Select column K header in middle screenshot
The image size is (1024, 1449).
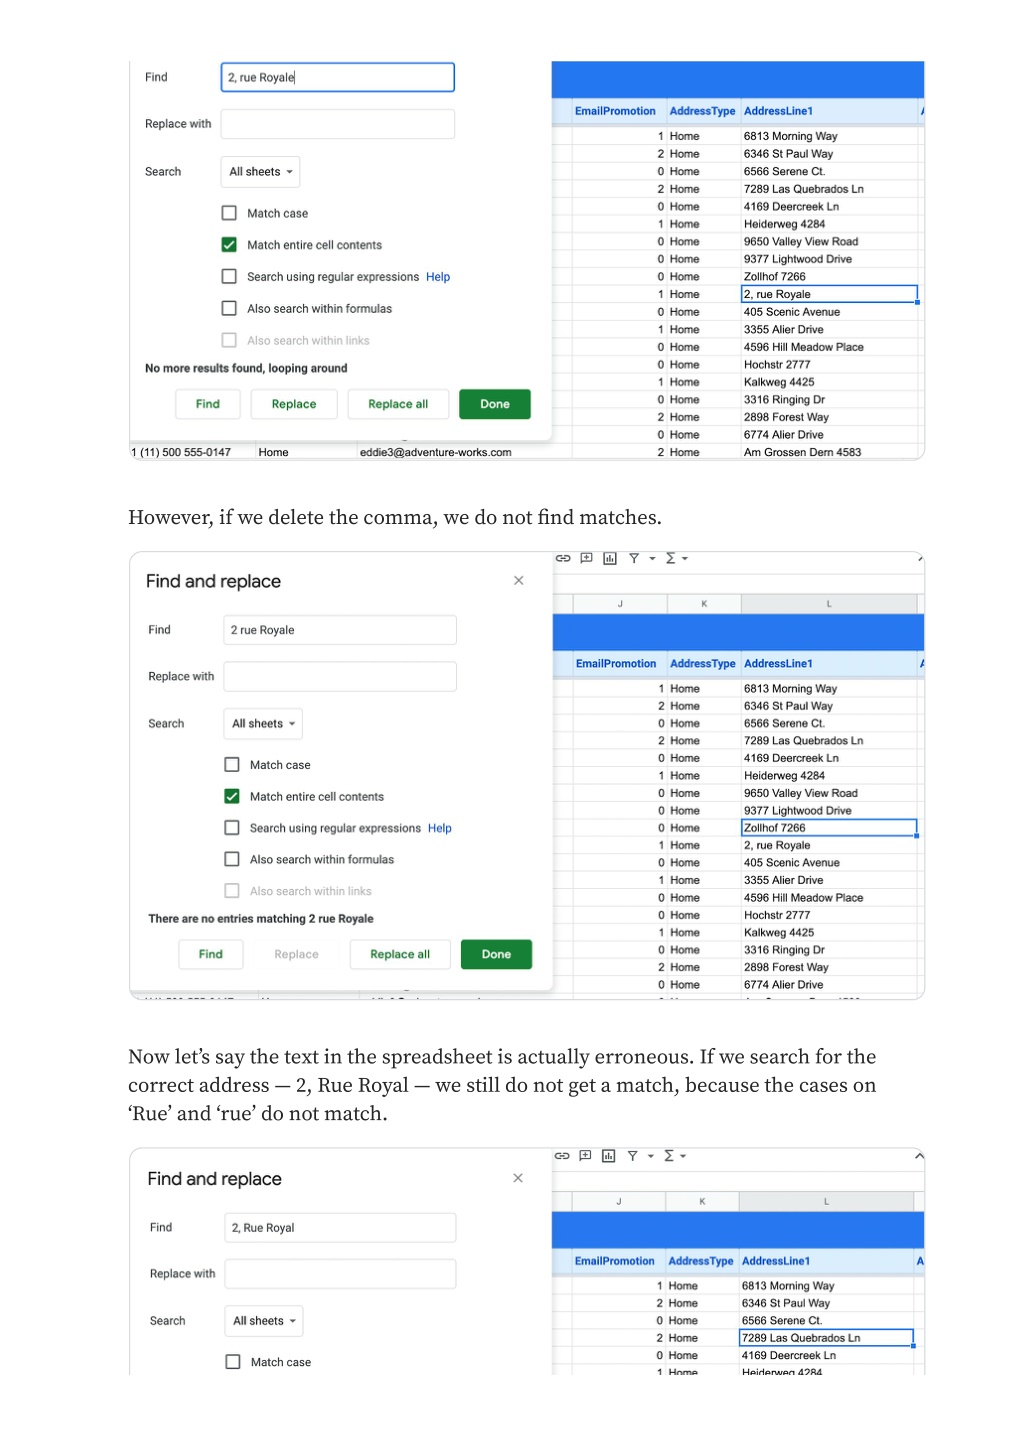[705, 604]
